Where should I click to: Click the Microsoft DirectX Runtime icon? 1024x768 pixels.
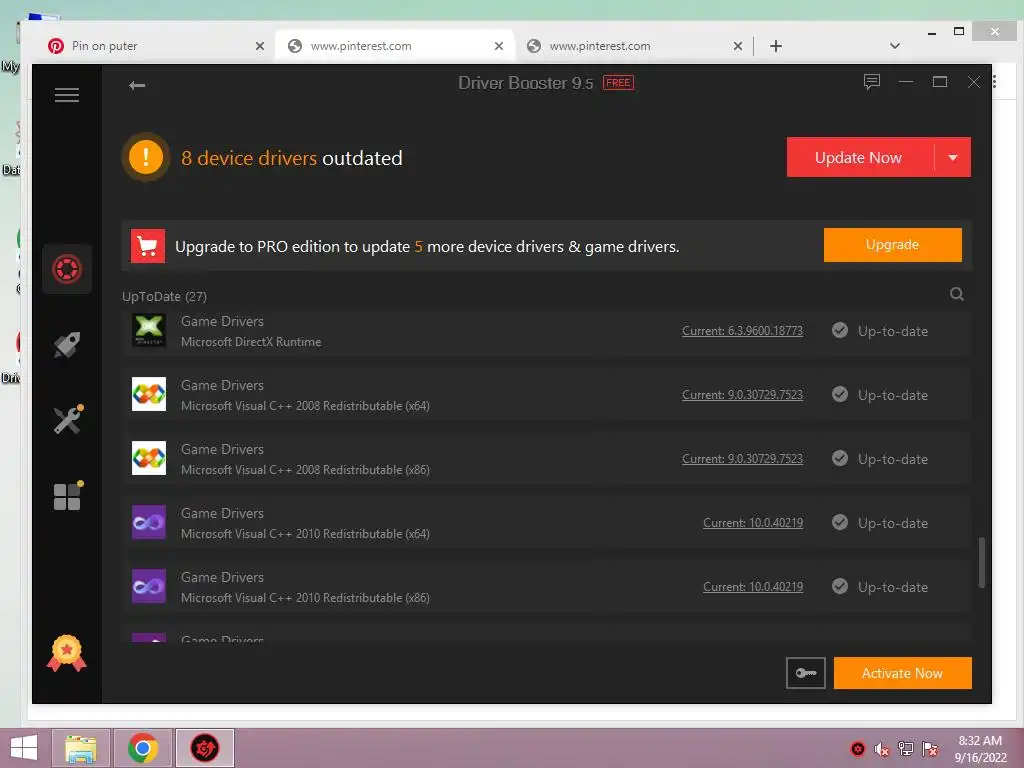(x=149, y=330)
